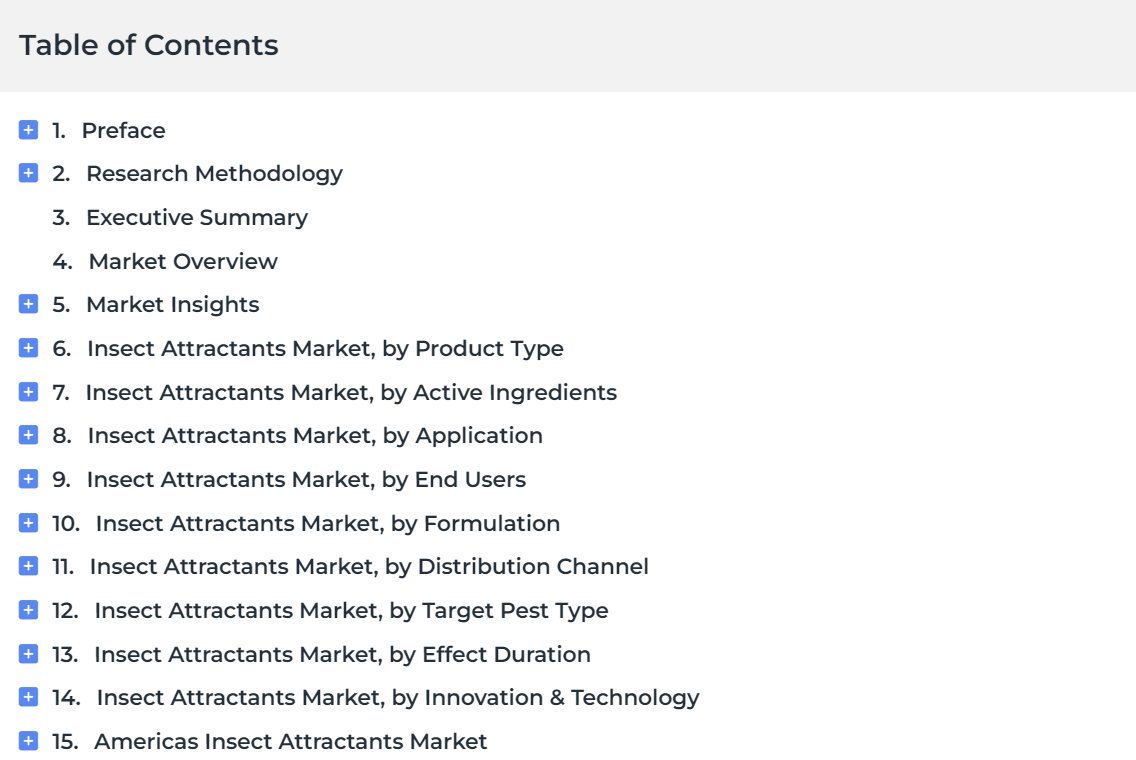Click the Research Methodology title text
The width and height of the screenshot is (1136, 760).
pyautogui.click(x=214, y=174)
